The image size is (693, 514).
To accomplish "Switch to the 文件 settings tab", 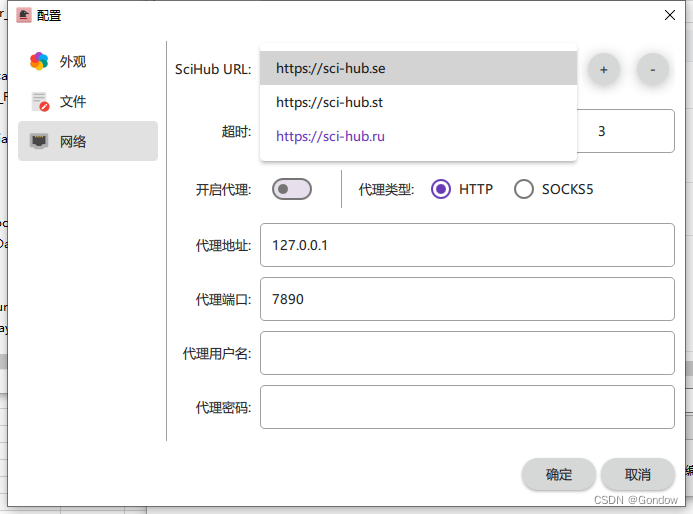I will [88, 102].
